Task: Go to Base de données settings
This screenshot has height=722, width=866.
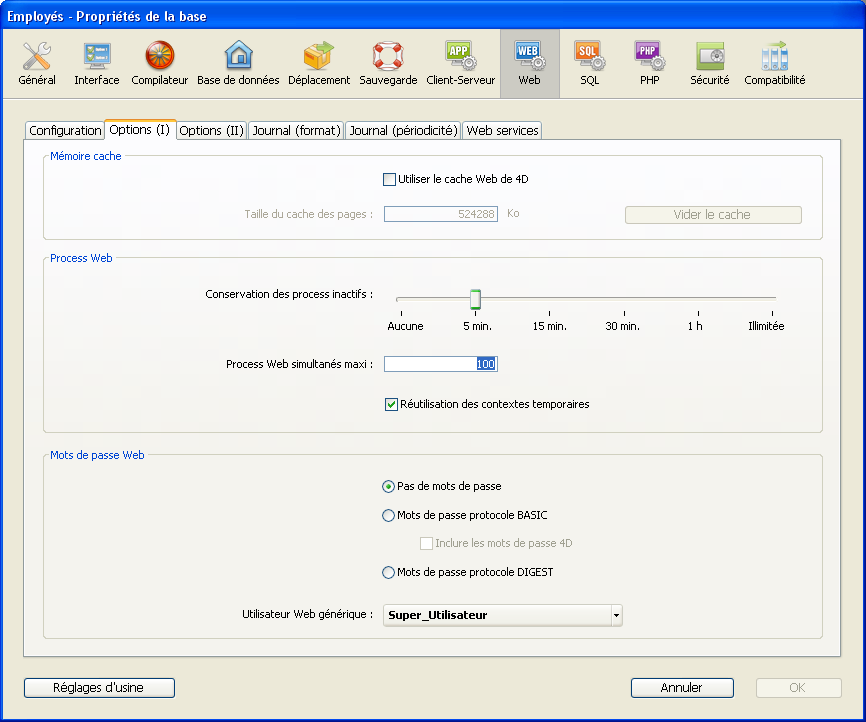Action: click(238, 63)
